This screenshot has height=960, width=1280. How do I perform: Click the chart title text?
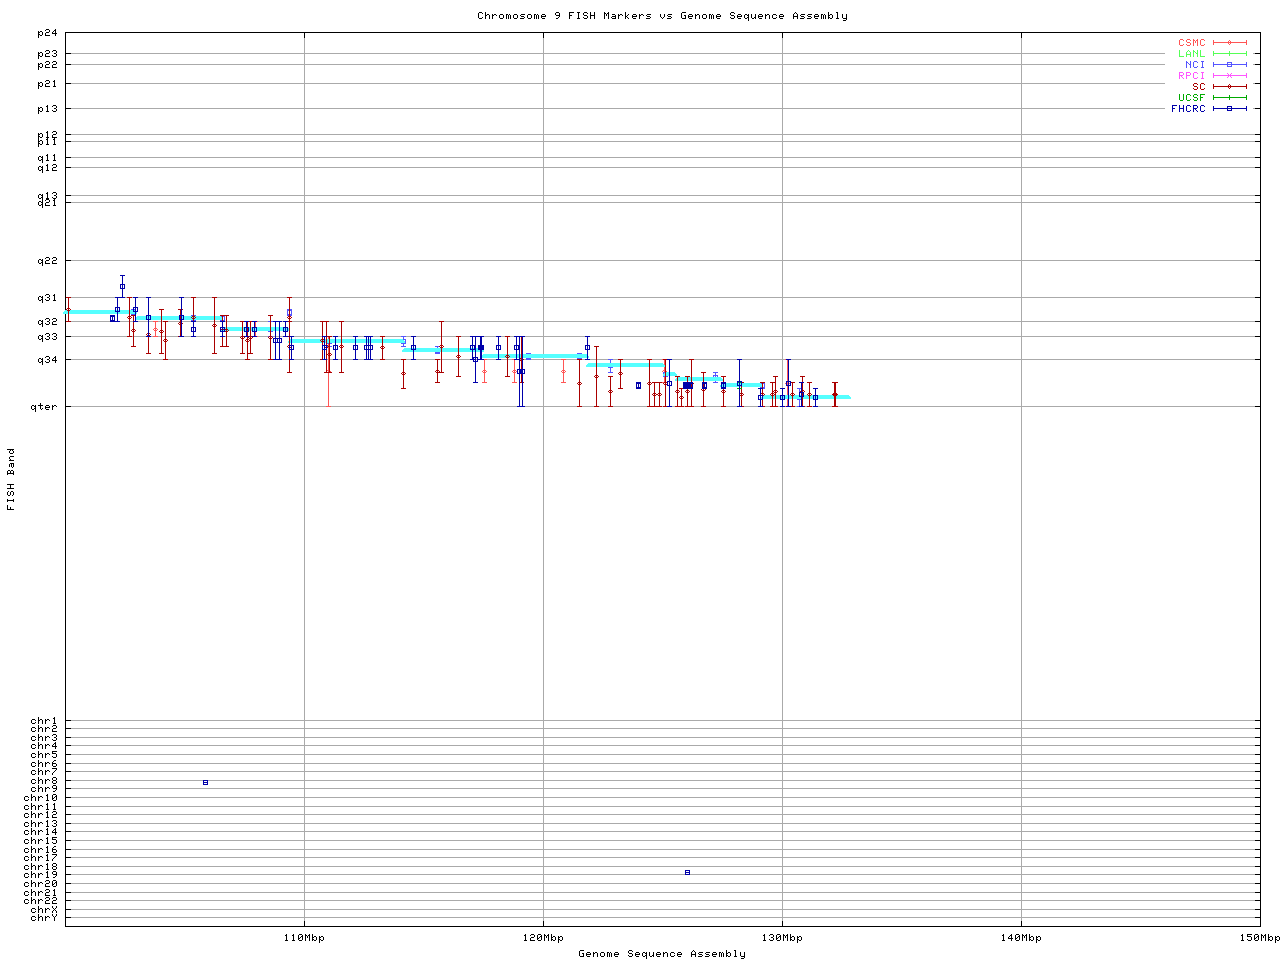click(x=662, y=16)
